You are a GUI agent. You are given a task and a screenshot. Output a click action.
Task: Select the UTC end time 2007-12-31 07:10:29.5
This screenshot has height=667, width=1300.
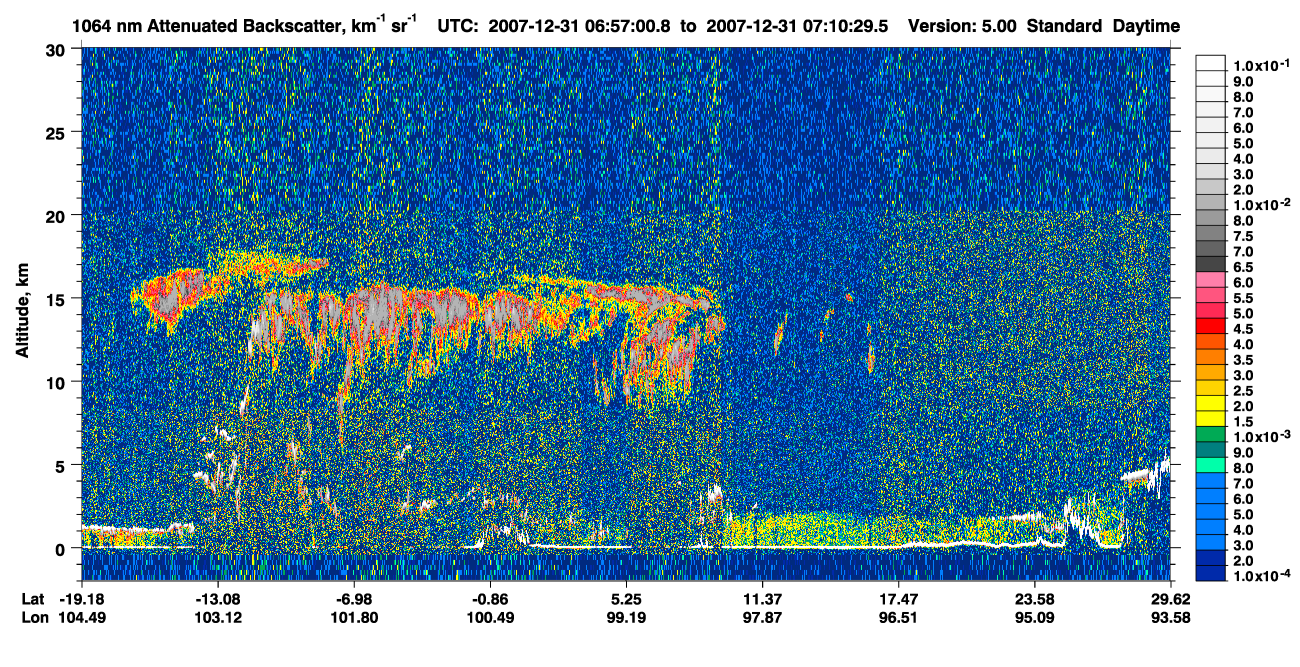(x=798, y=26)
